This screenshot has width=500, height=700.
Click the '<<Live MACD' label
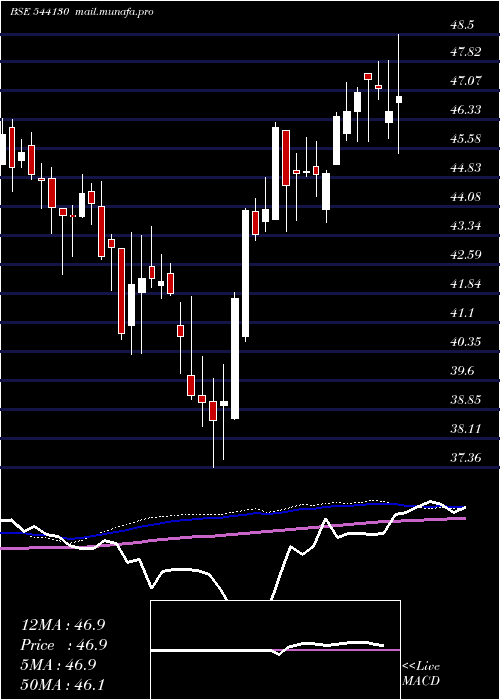click(x=421, y=673)
